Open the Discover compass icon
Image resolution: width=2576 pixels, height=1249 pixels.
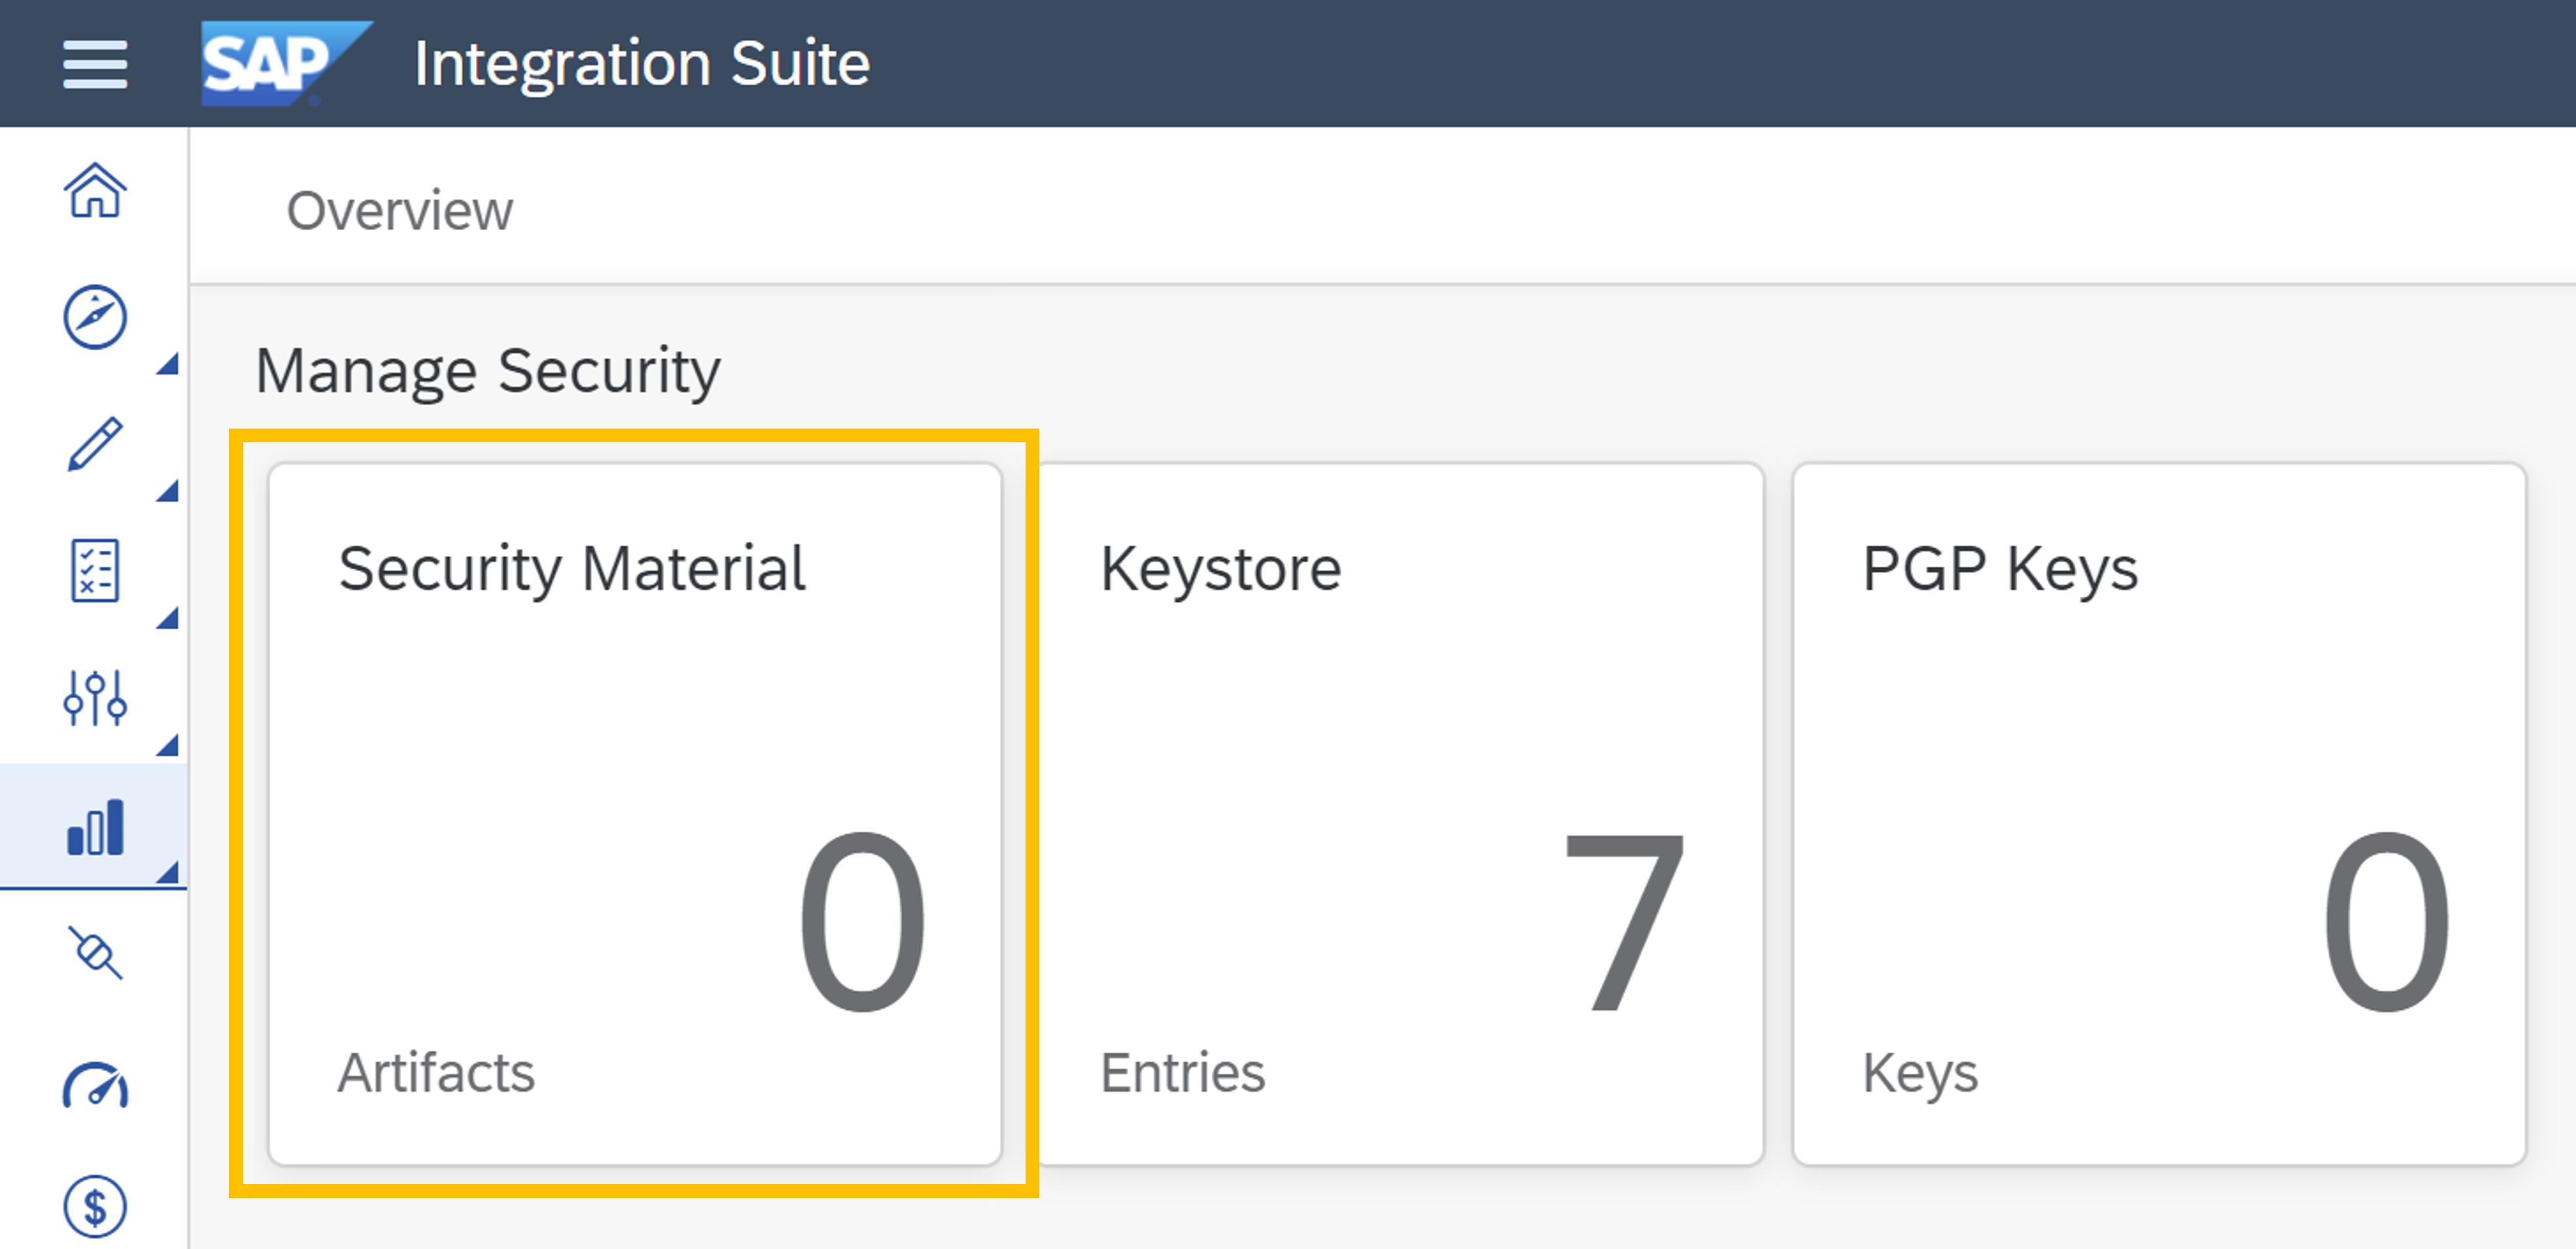click(95, 317)
